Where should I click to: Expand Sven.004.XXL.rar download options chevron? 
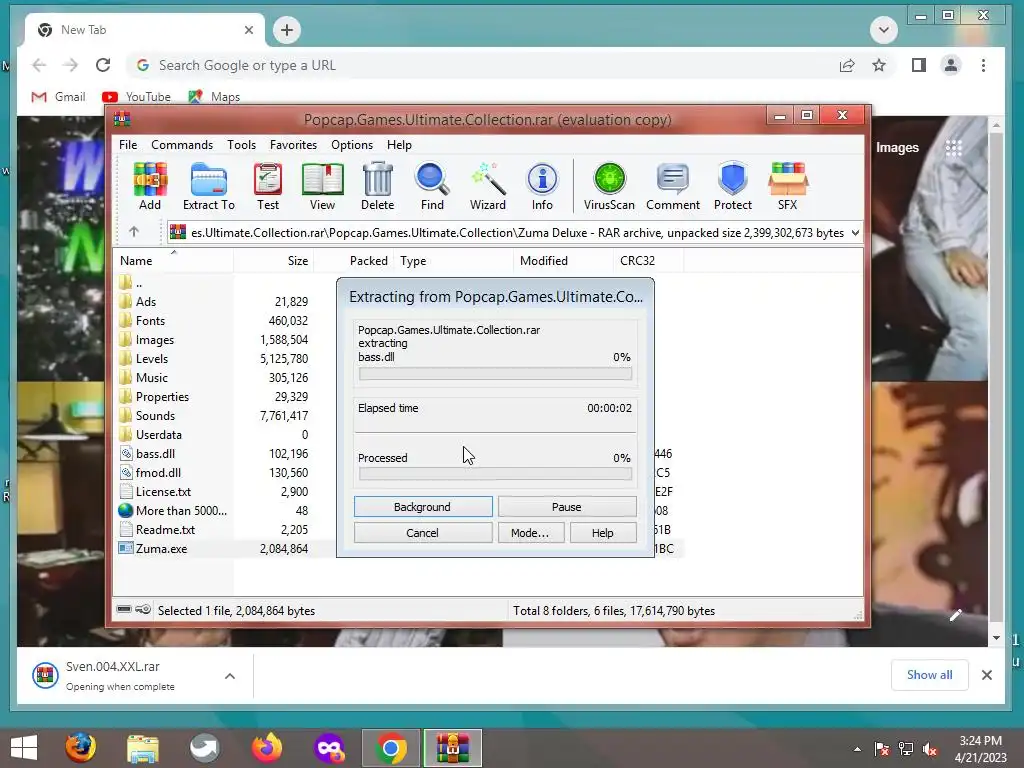coord(230,676)
